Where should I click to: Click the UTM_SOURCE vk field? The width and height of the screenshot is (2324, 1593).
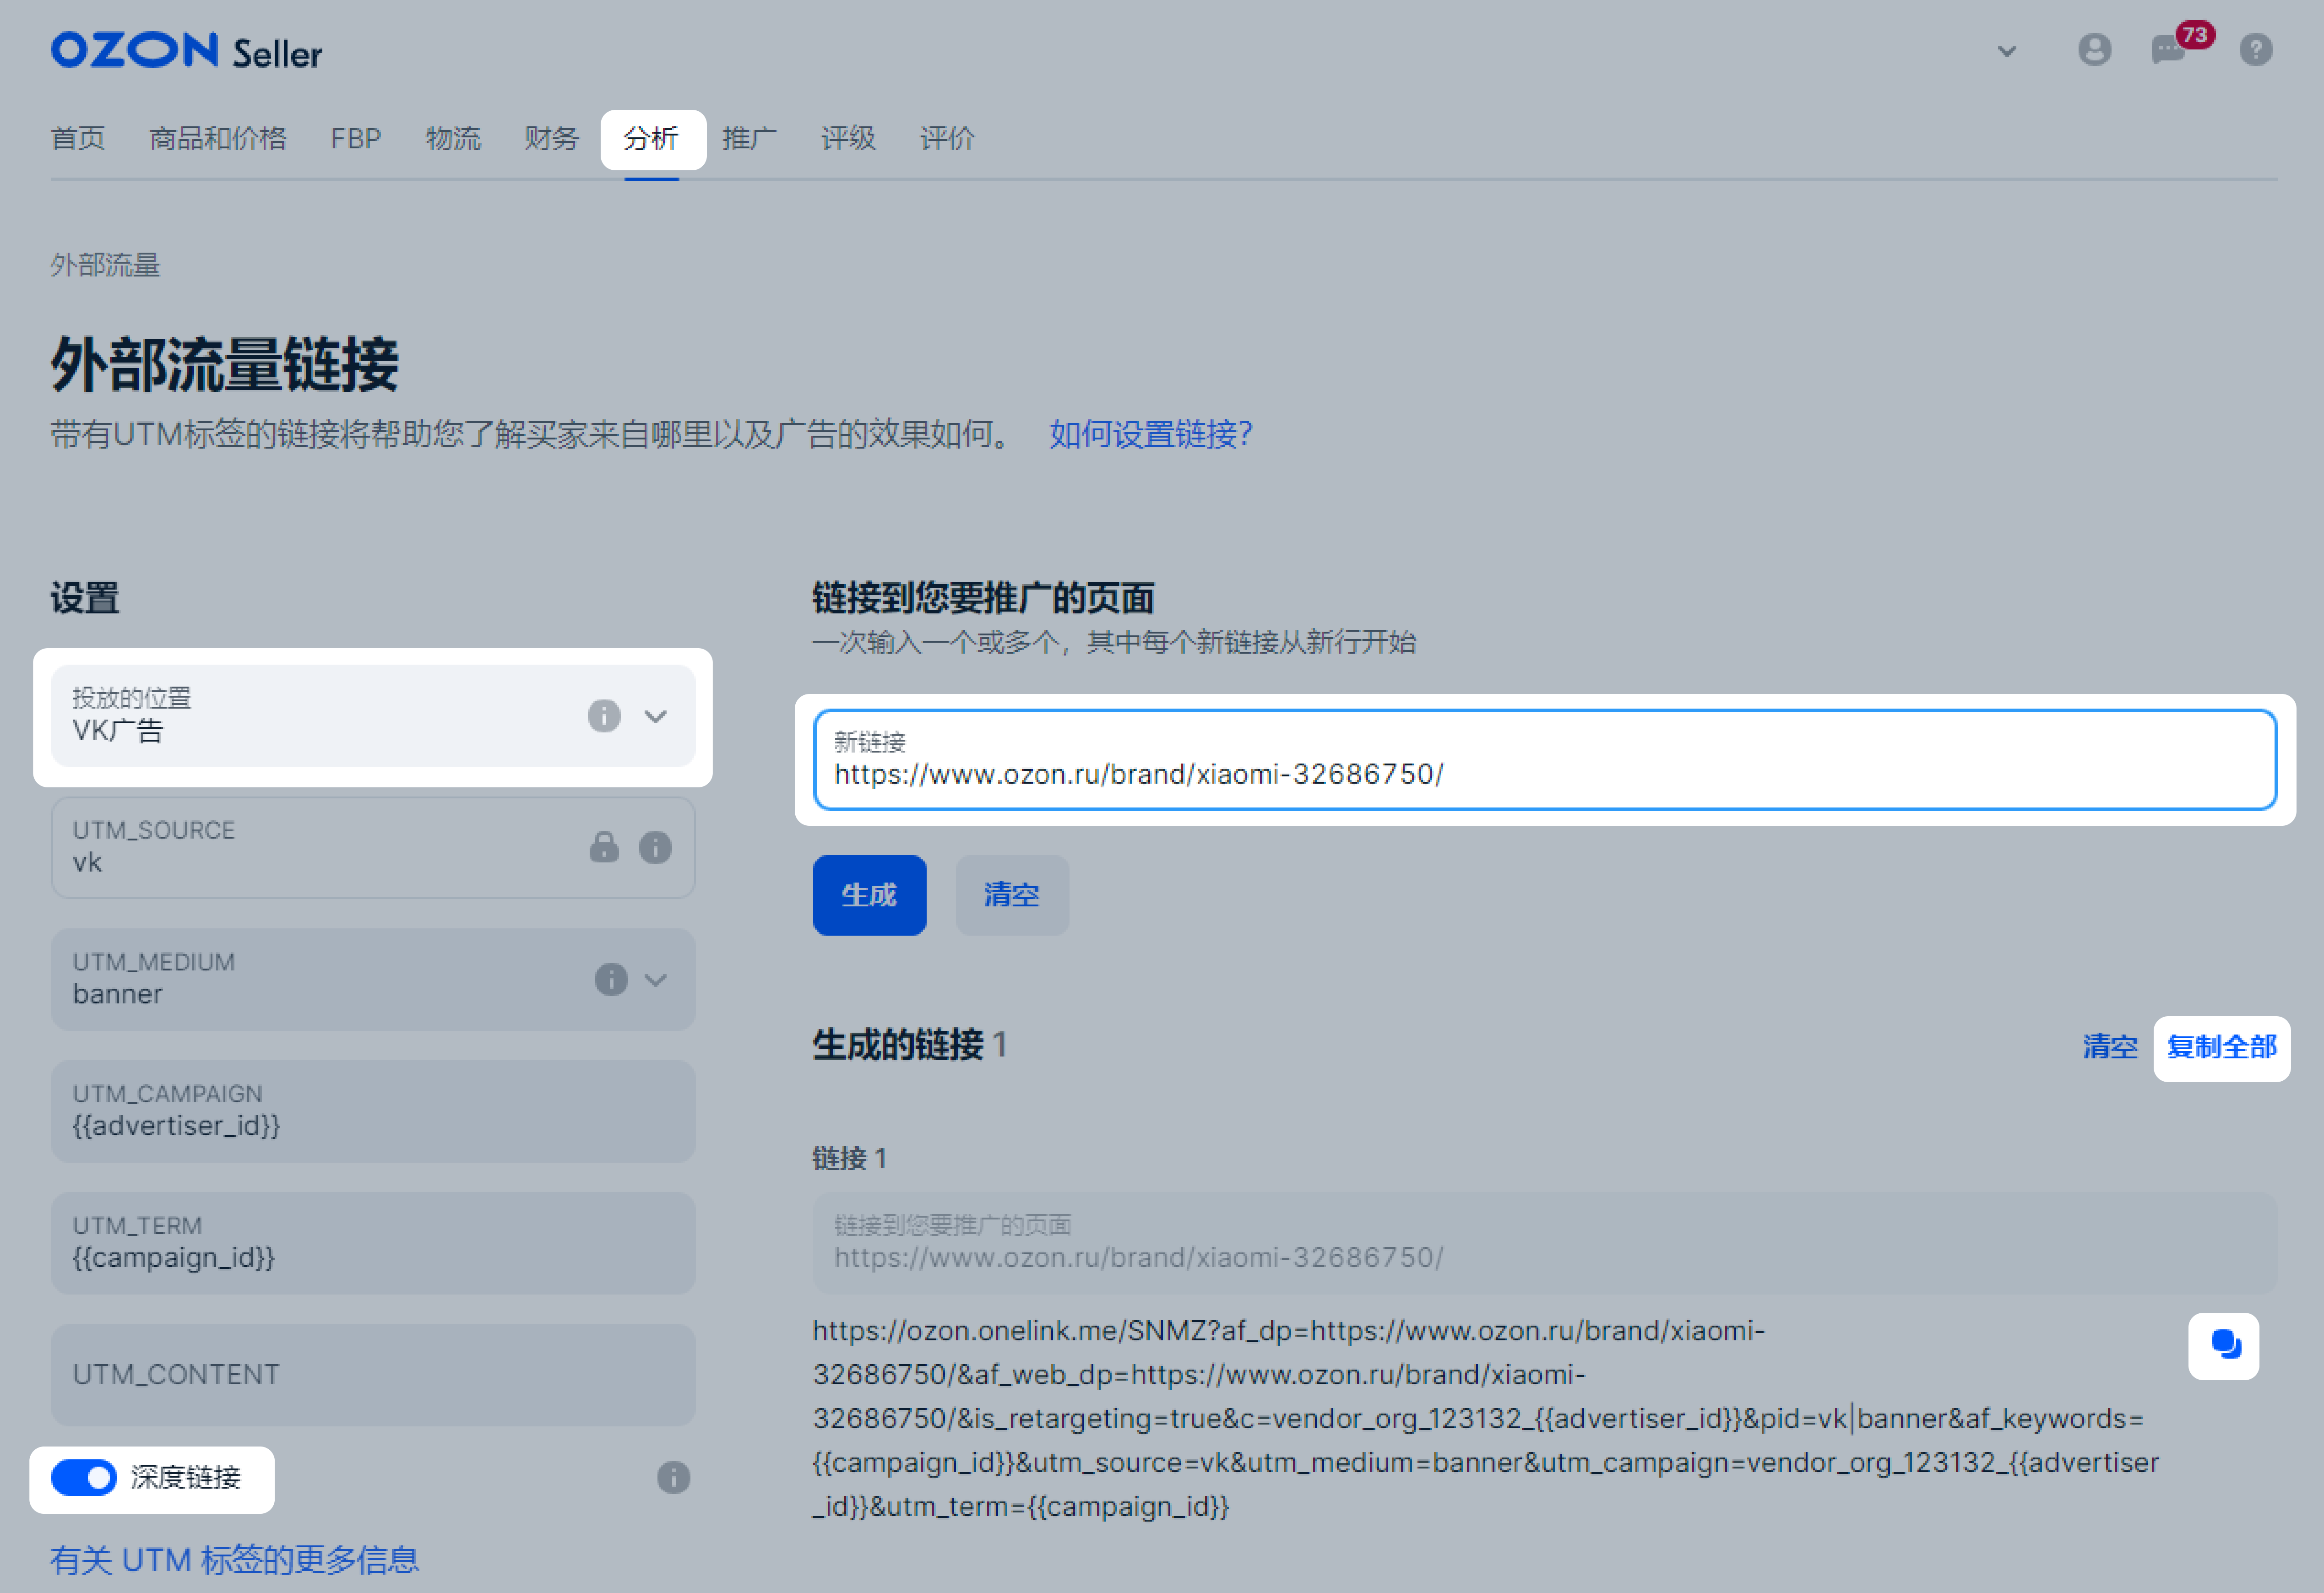(x=373, y=848)
